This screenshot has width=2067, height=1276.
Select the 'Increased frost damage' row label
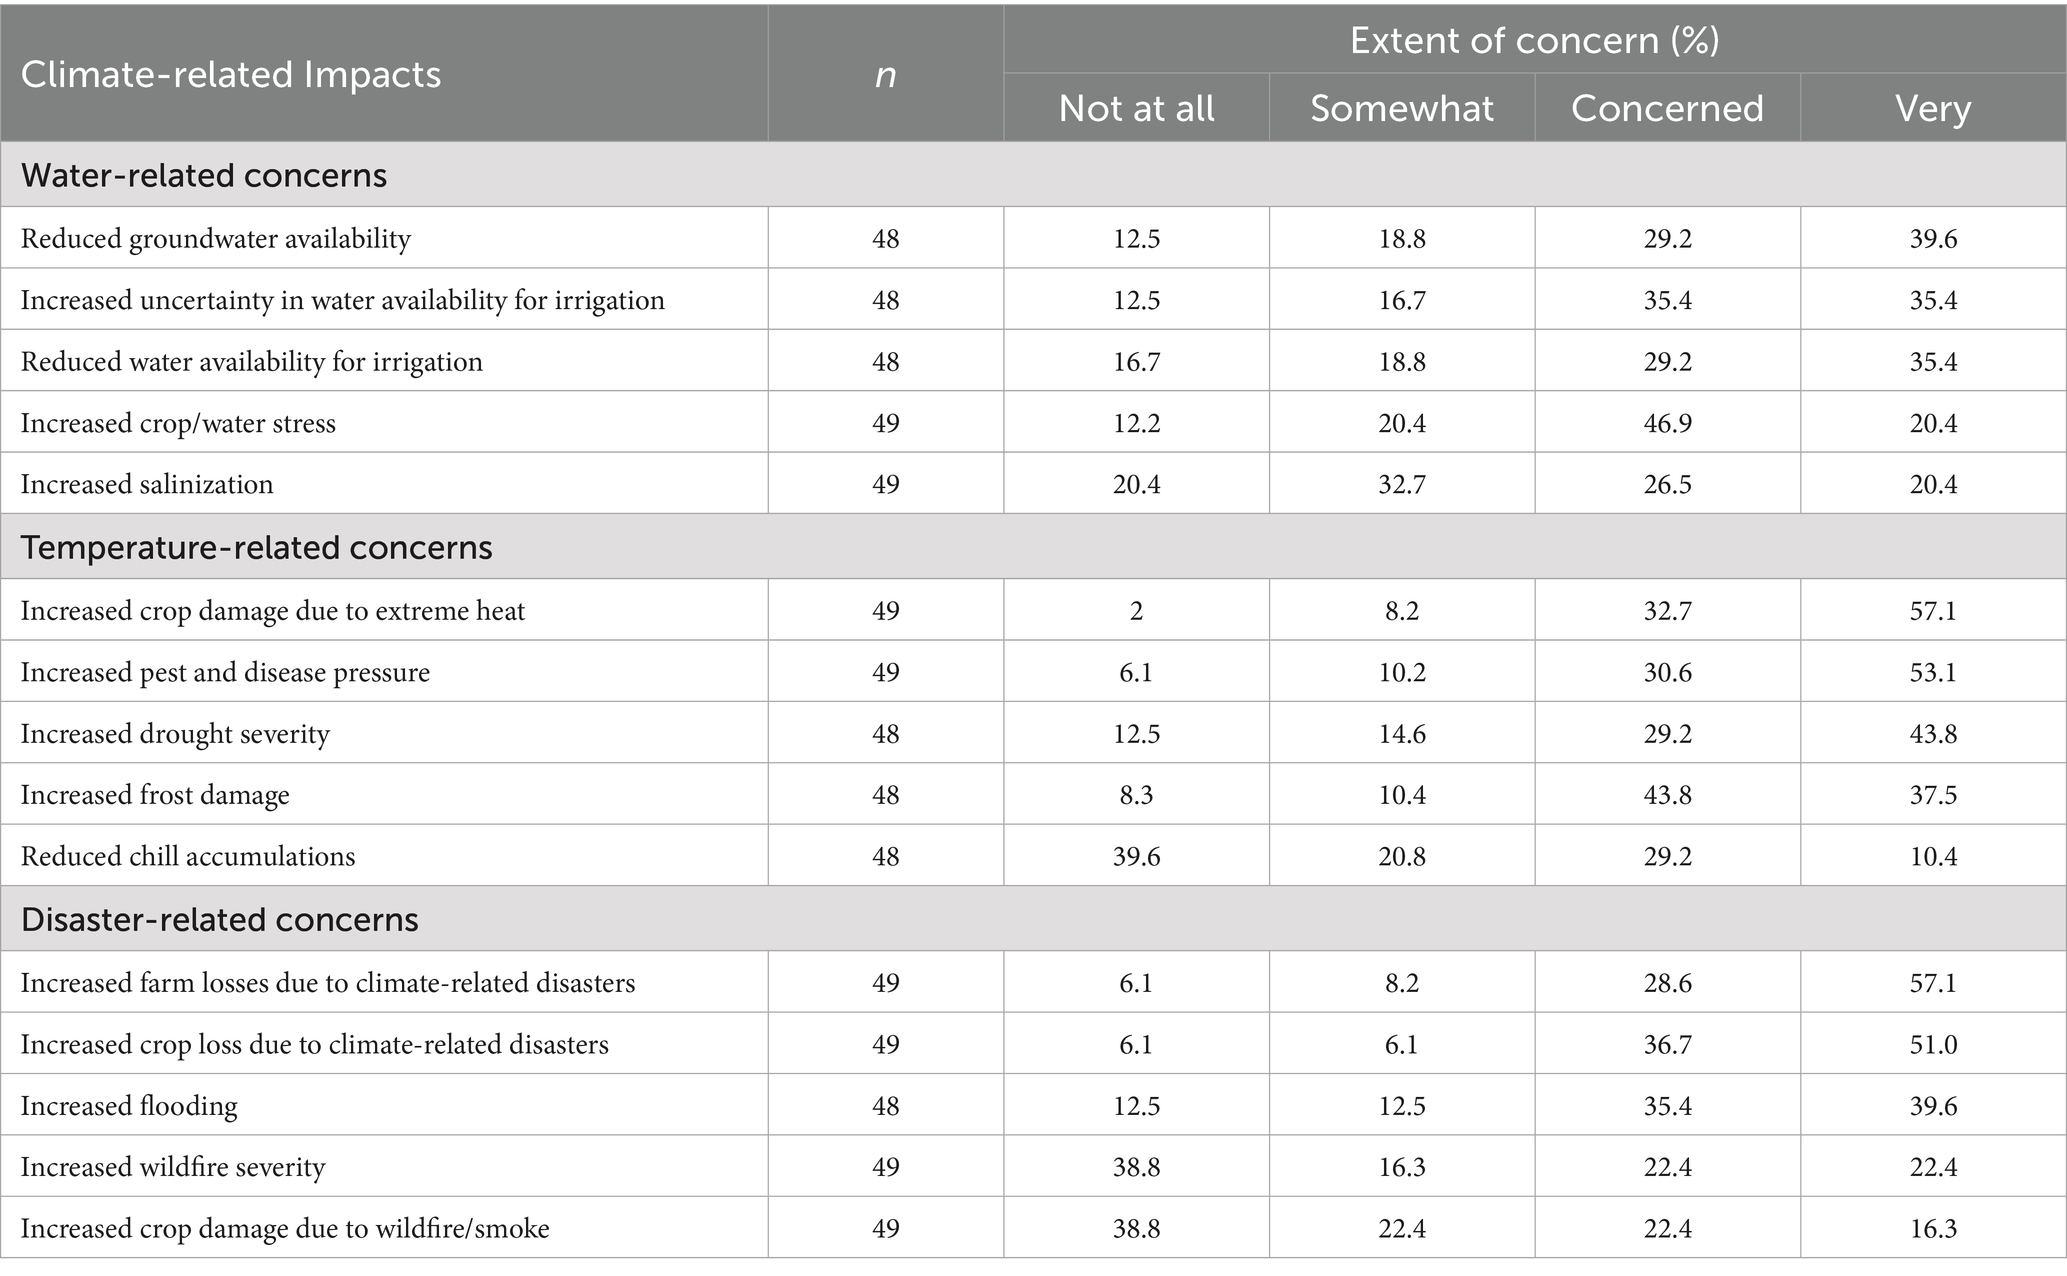click(155, 795)
